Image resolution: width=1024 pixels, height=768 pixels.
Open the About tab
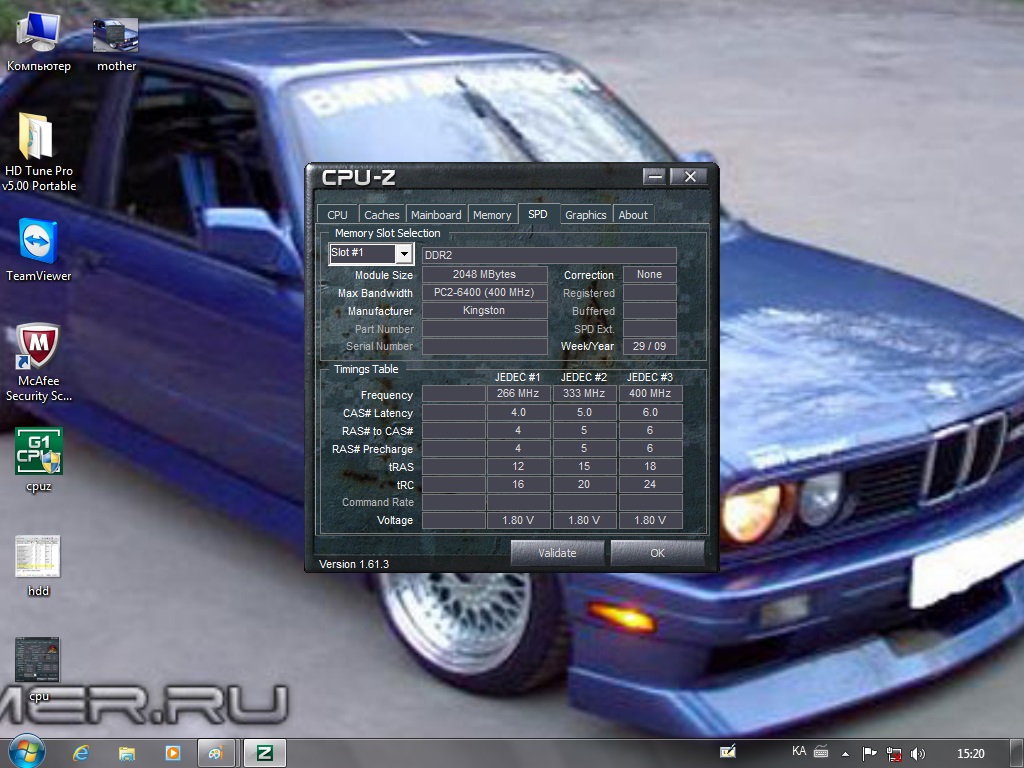coord(633,215)
